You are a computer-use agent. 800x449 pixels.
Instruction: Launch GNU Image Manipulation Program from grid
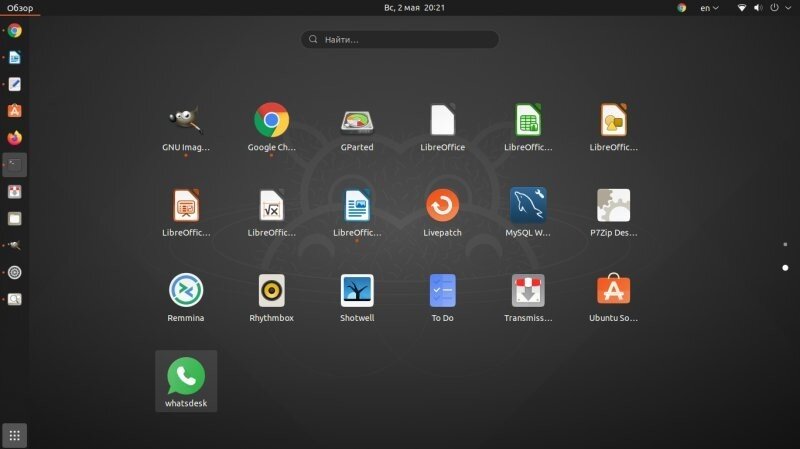pos(186,128)
